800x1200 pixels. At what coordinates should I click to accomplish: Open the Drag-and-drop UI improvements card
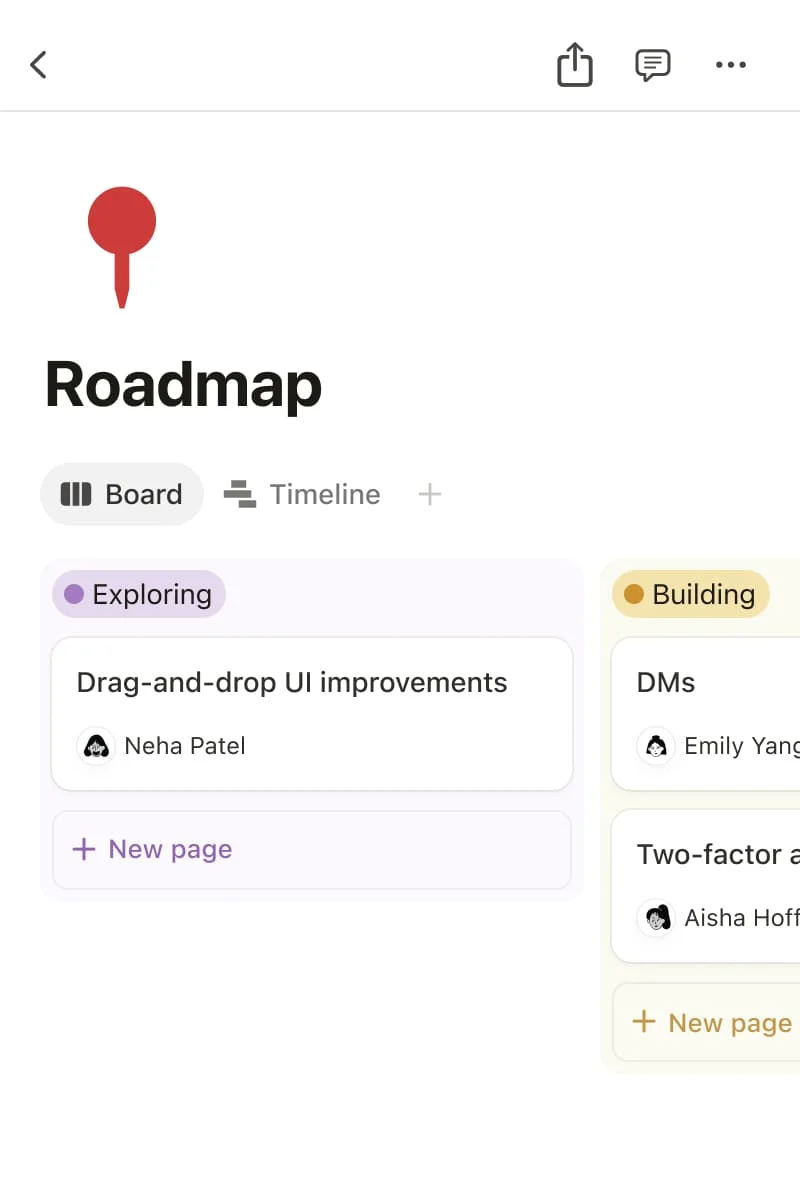pyautogui.click(x=290, y=682)
